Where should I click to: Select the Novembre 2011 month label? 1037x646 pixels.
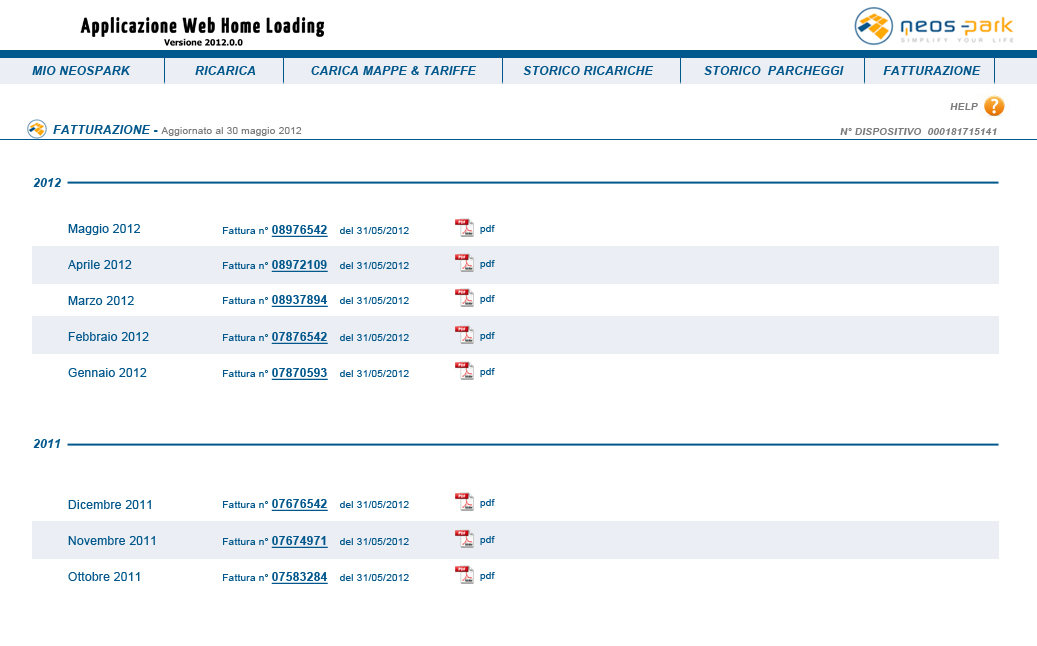tap(112, 541)
